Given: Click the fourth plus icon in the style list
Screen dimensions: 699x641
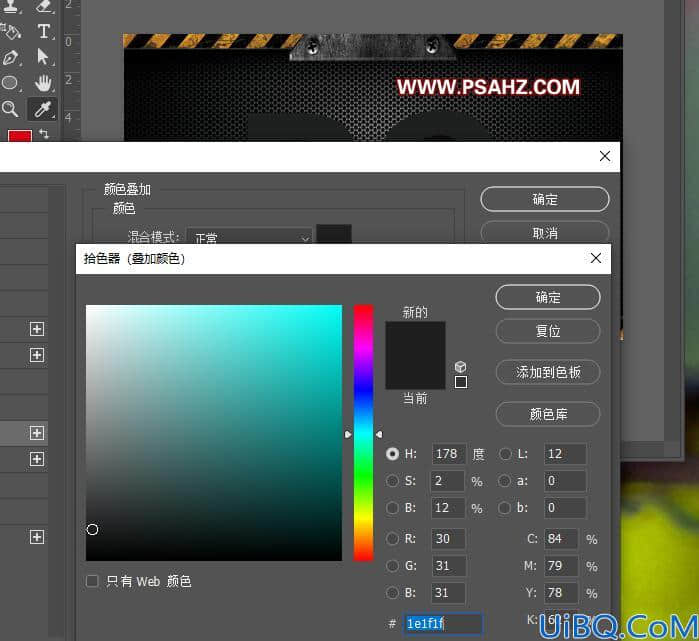Looking at the screenshot, I should coord(37,459).
